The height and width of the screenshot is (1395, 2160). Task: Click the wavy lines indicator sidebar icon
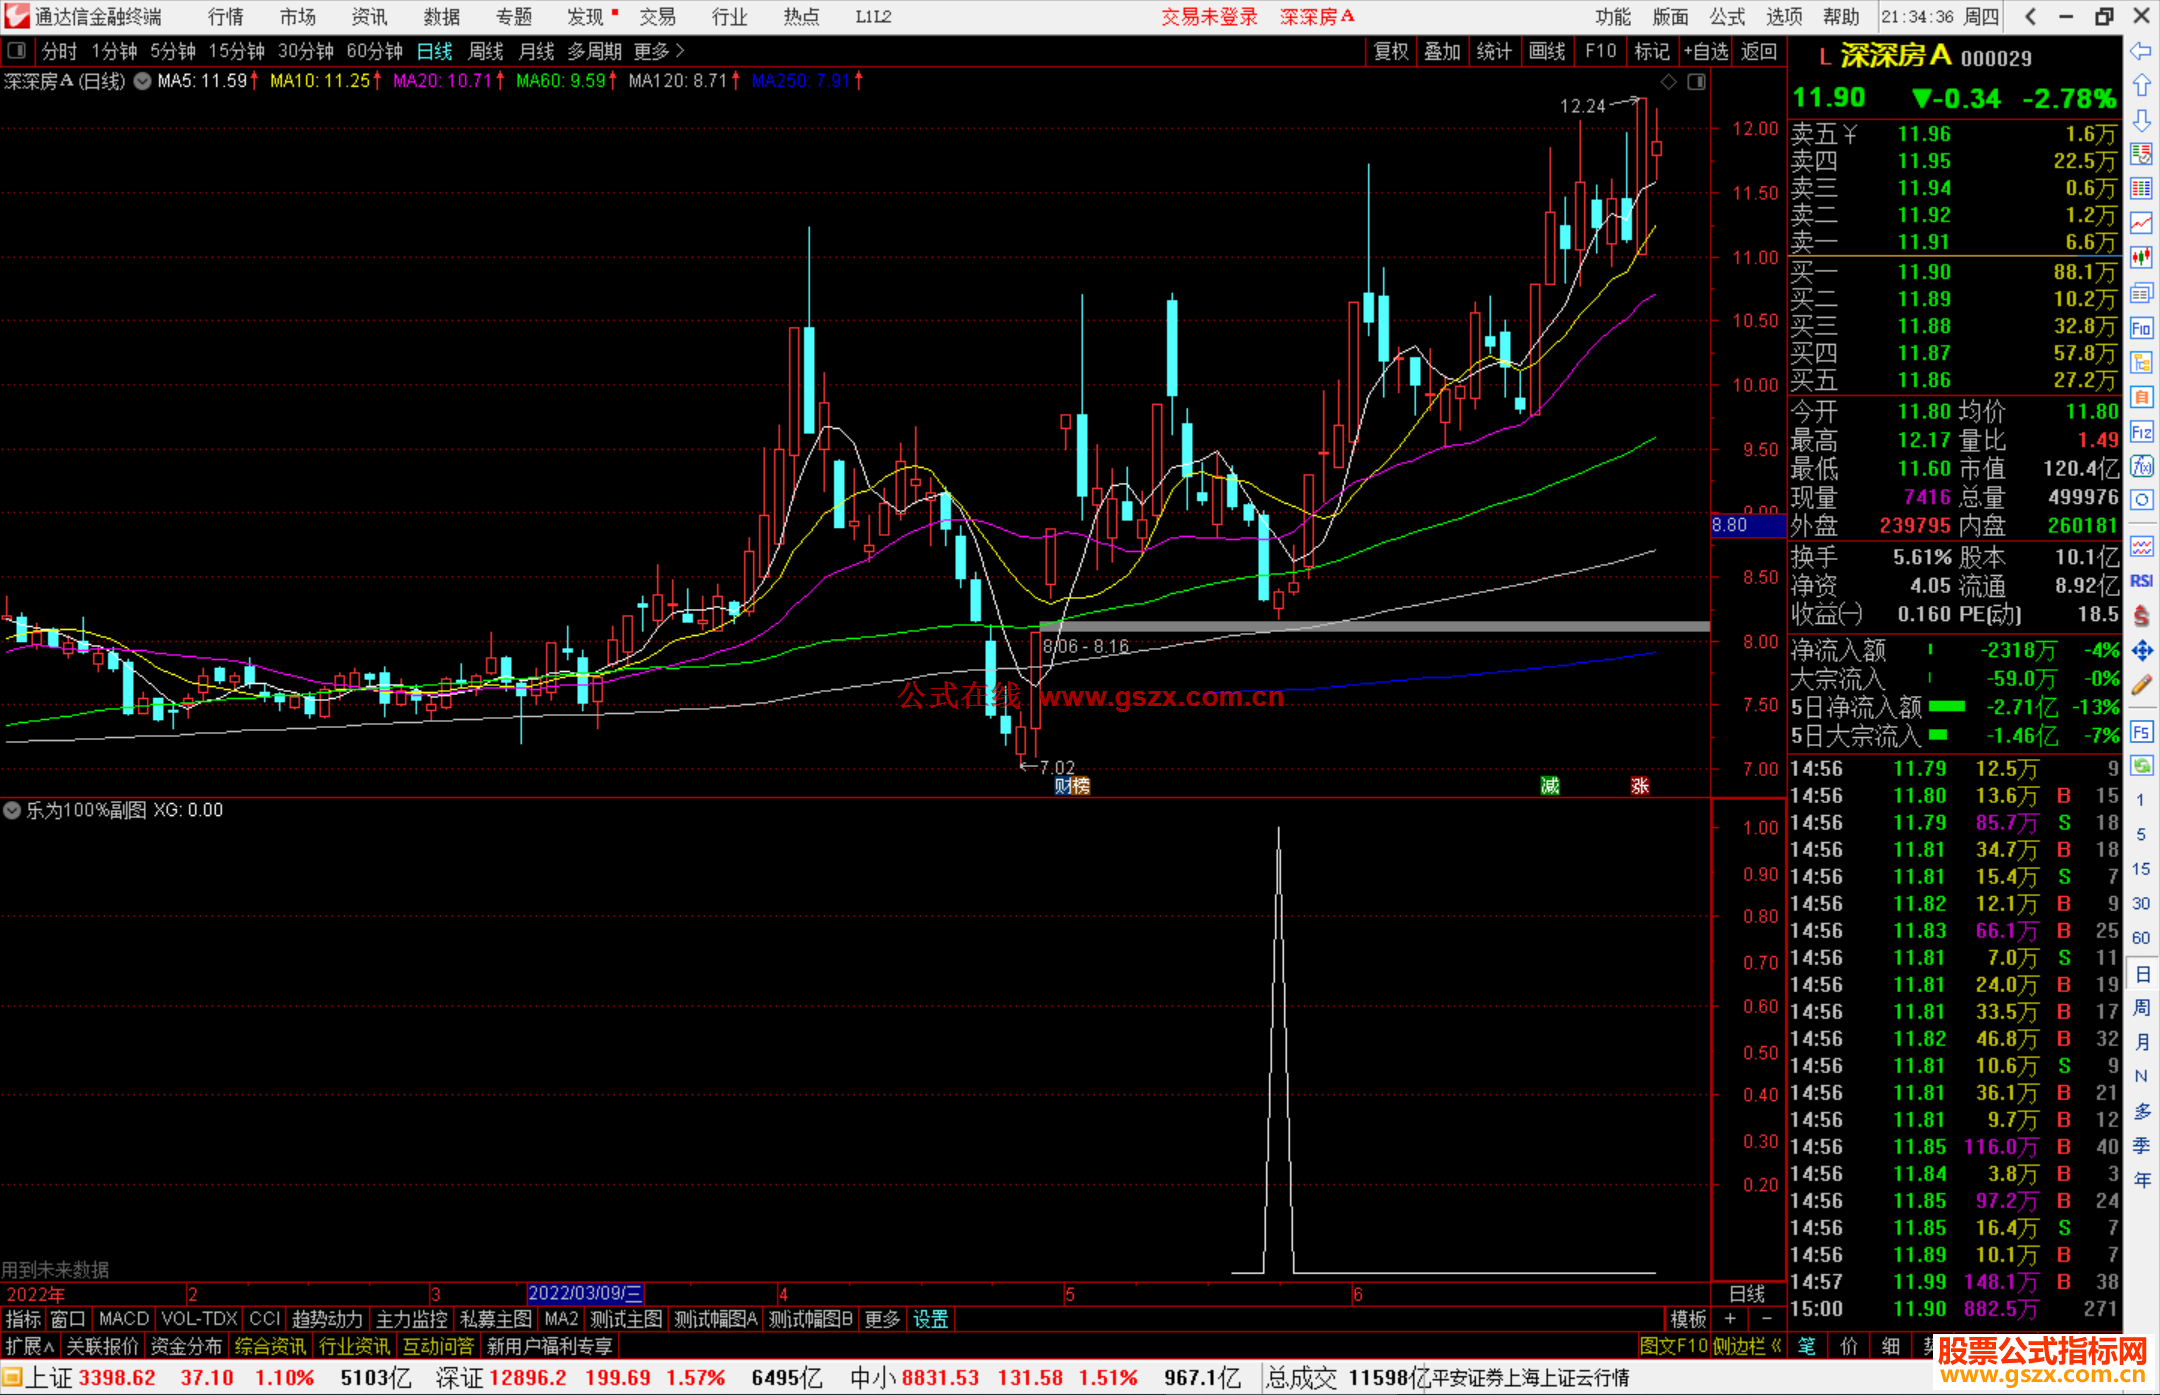tap(2141, 546)
